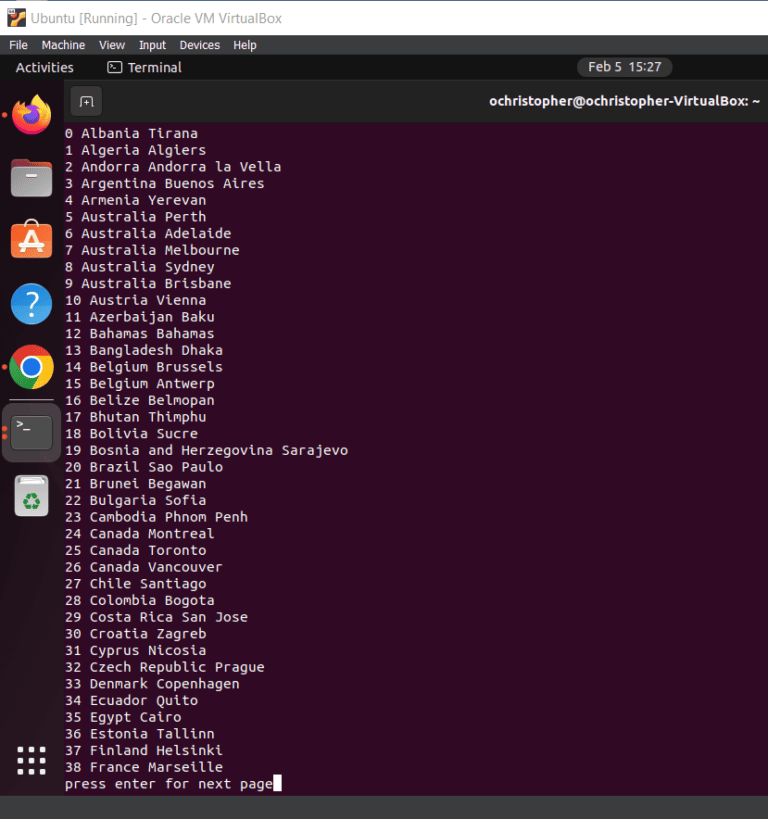This screenshot has width=768, height=819.
Task: Open Ubuntu Software store icon
Action: click(32, 241)
